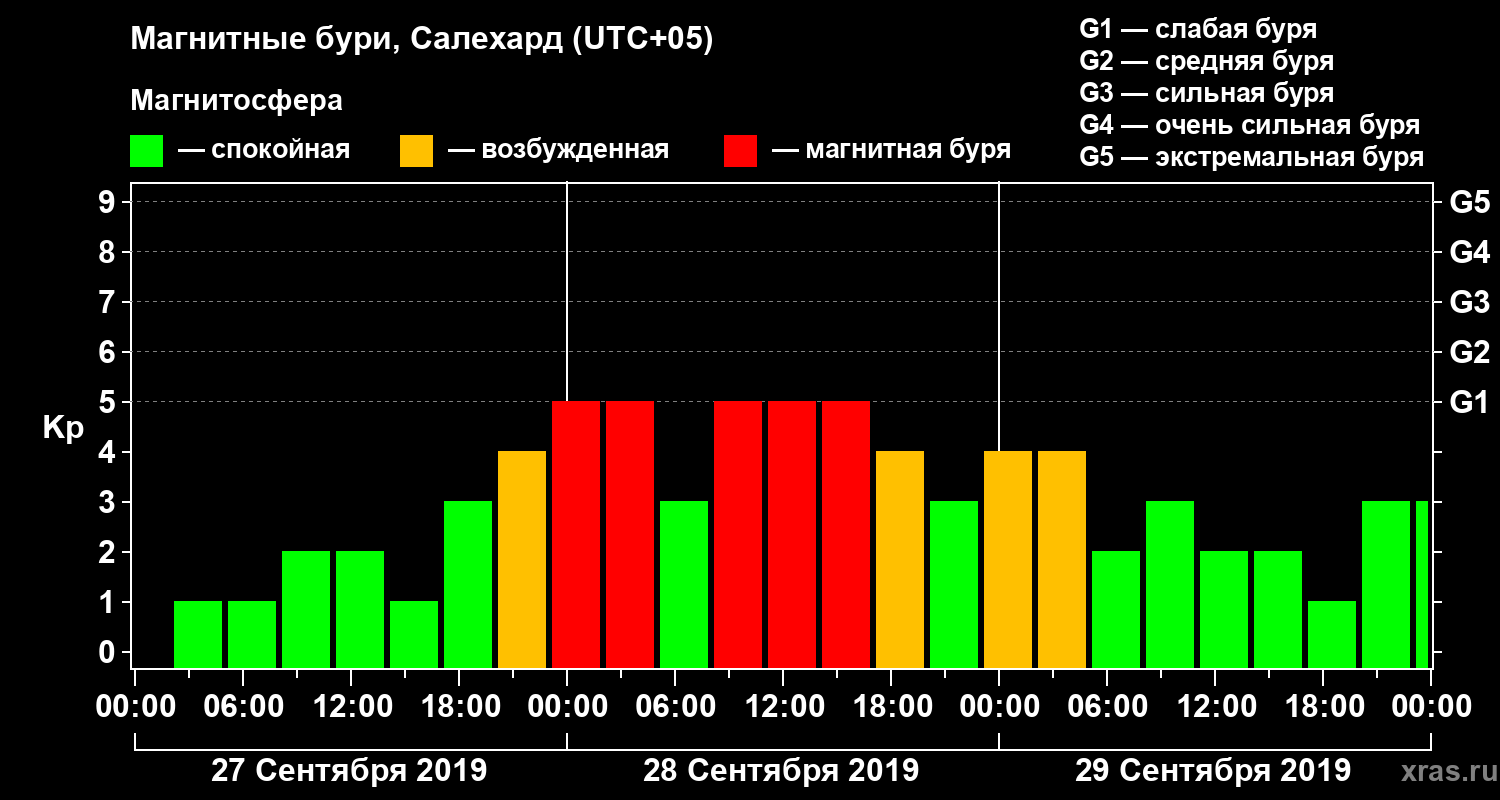
Task: Click the Kp axis value 5
Action: 109,402
